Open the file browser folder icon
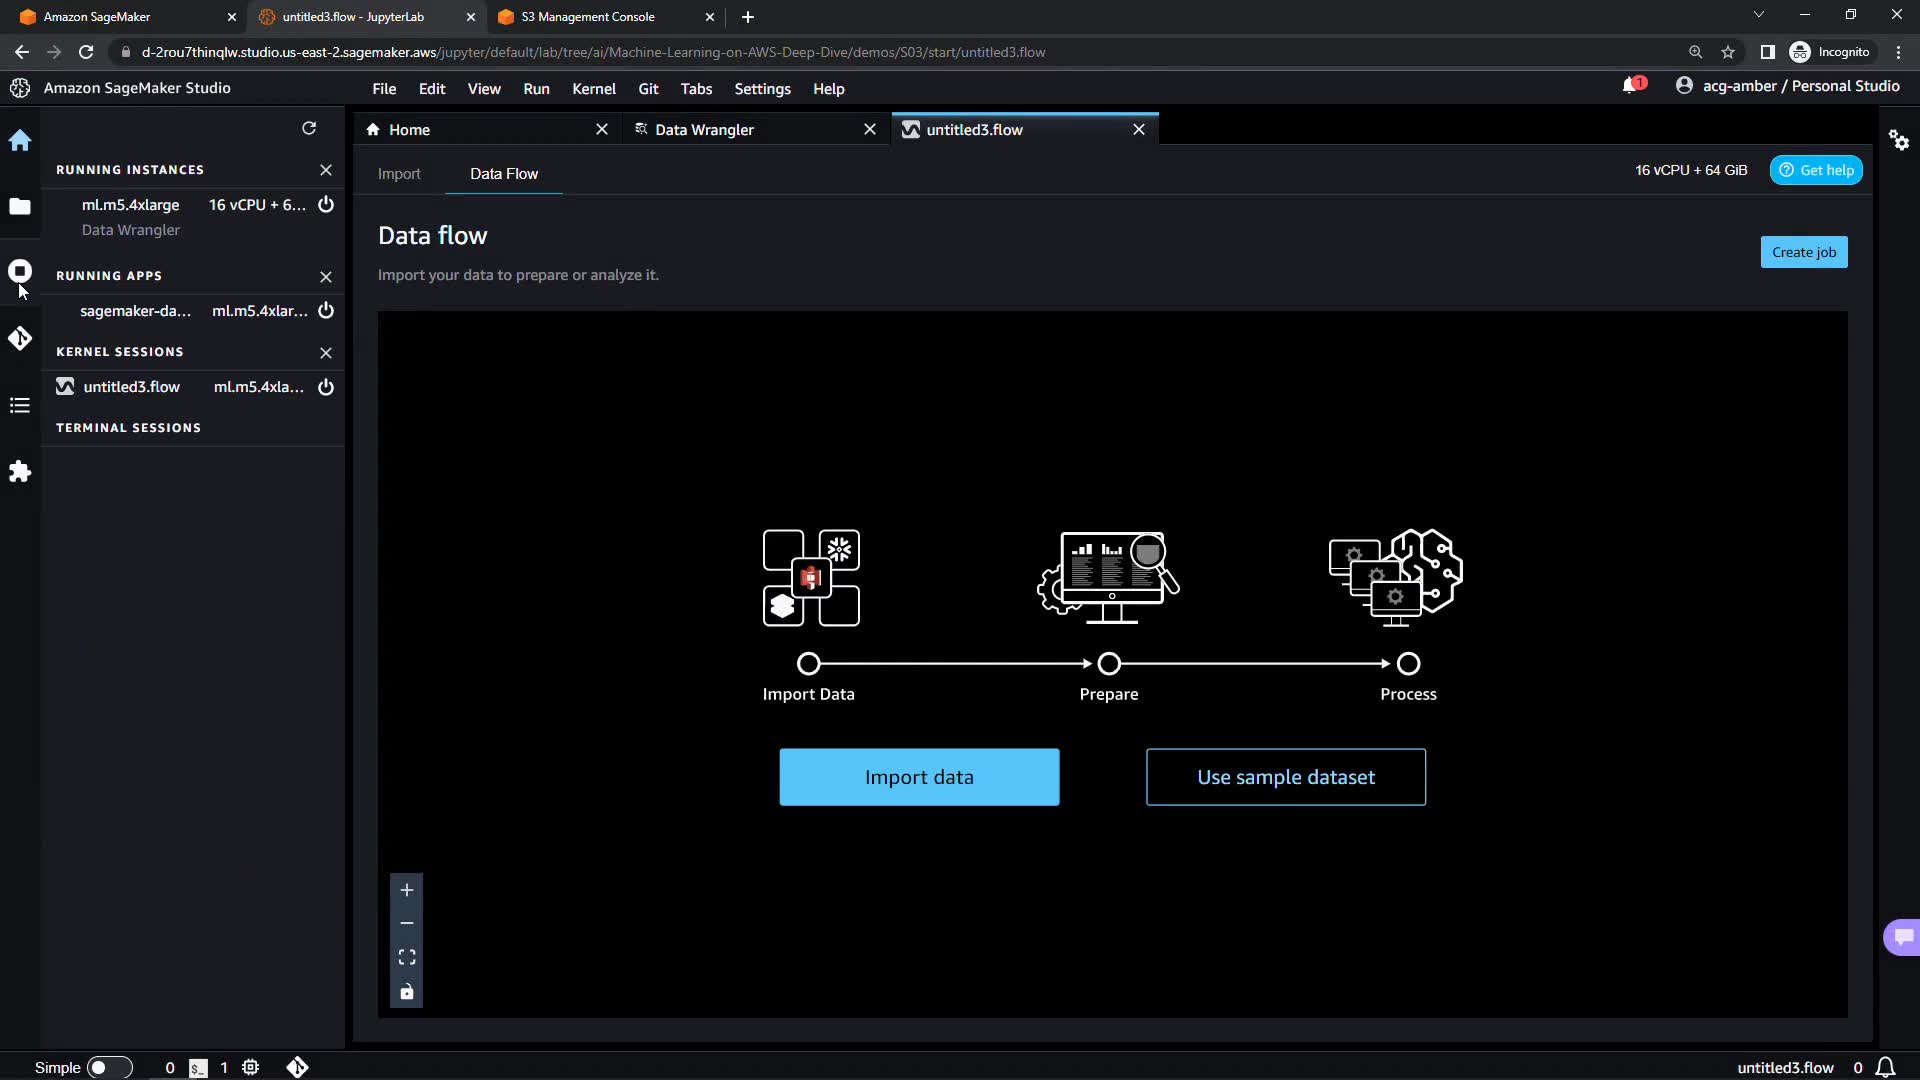 point(20,206)
